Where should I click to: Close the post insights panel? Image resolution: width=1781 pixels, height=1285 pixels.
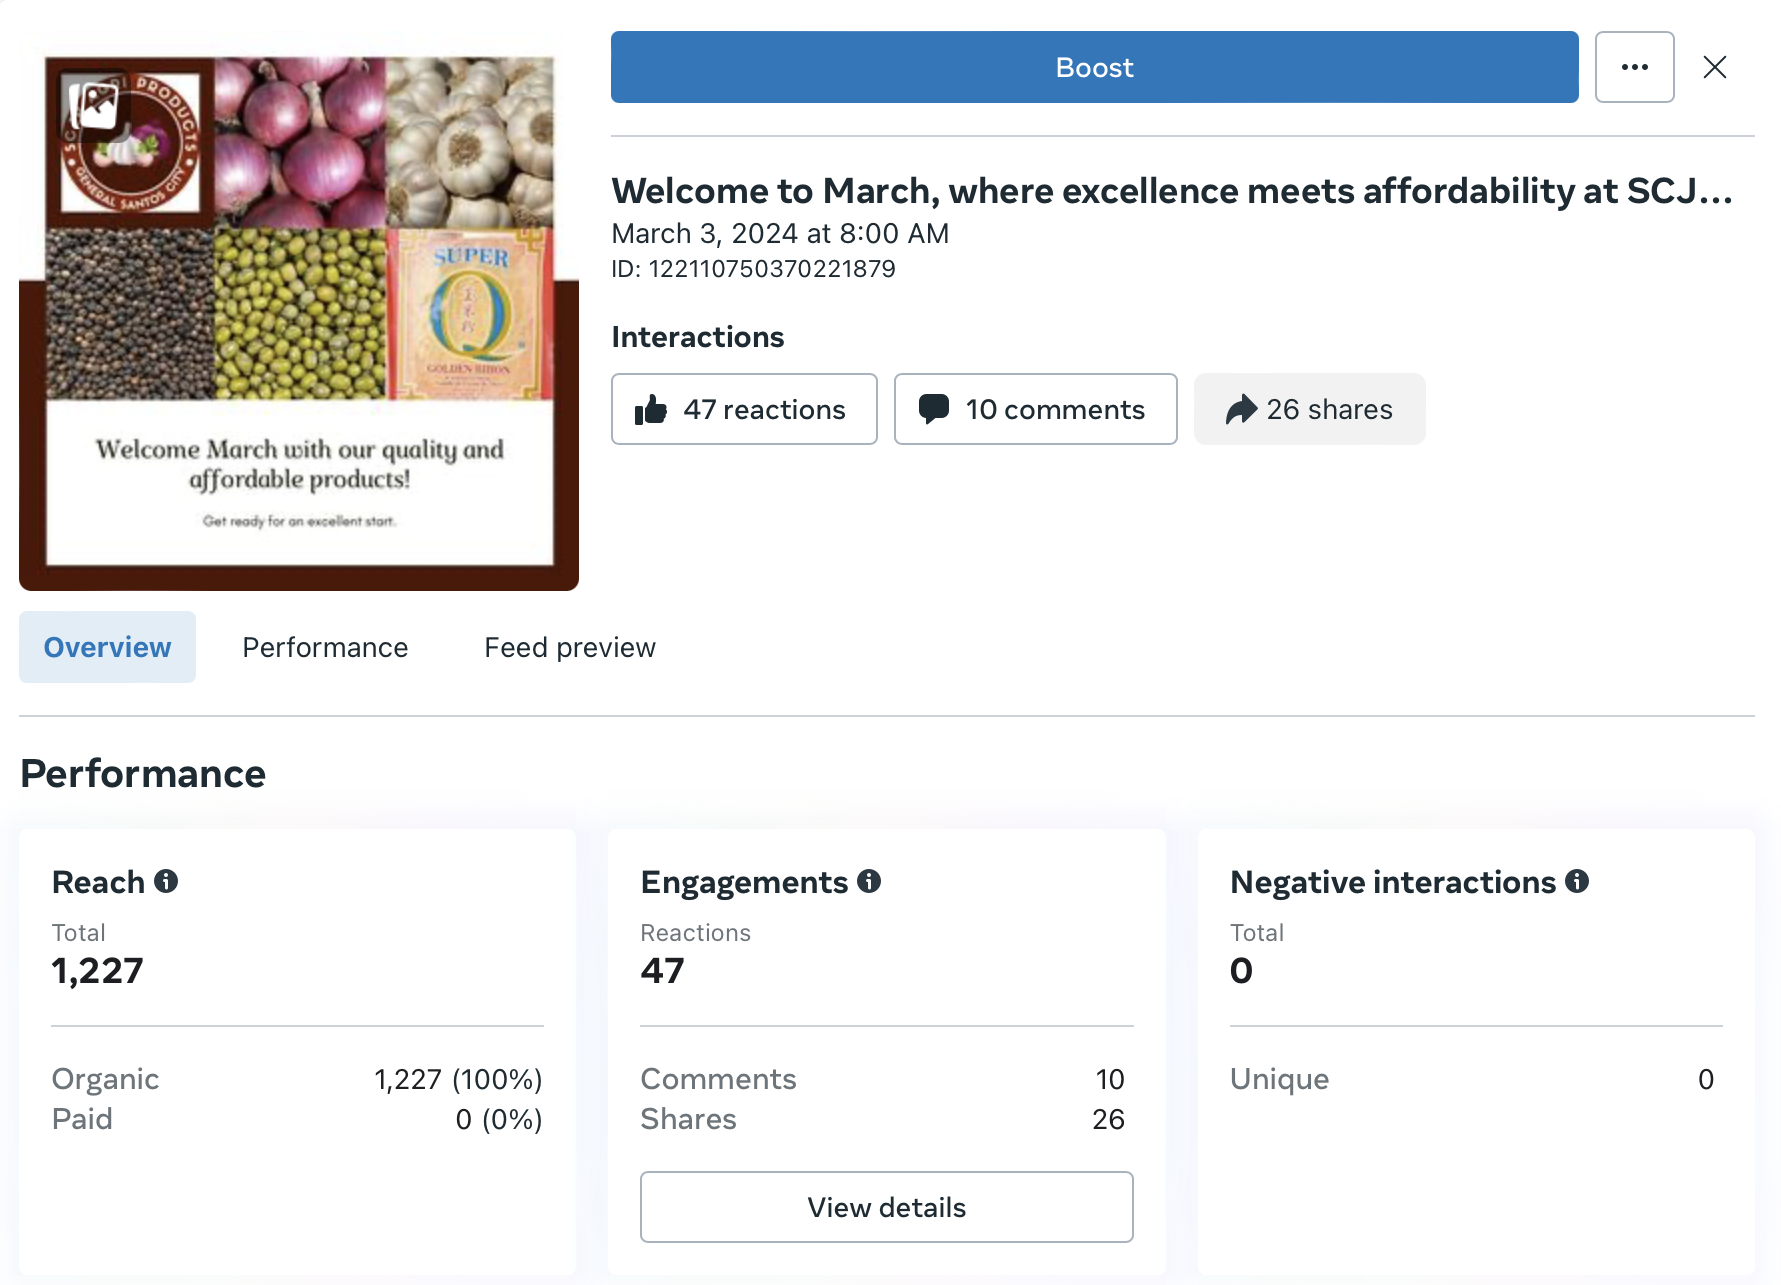click(x=1714, y=67)
